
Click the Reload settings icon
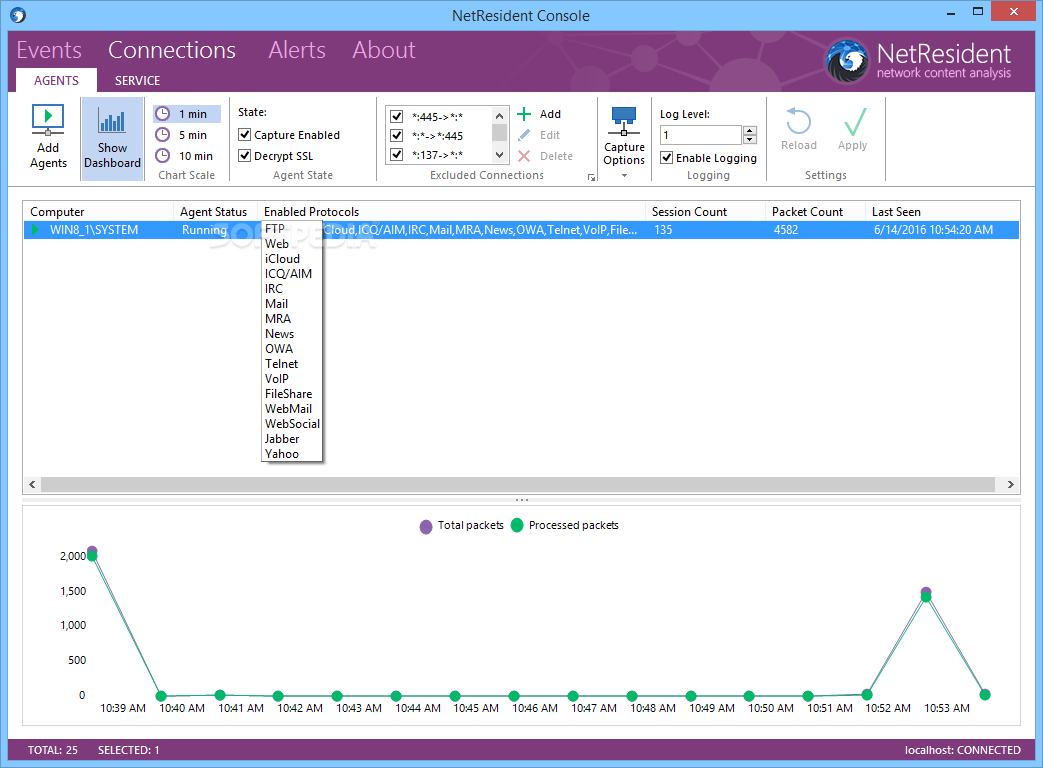798,122
